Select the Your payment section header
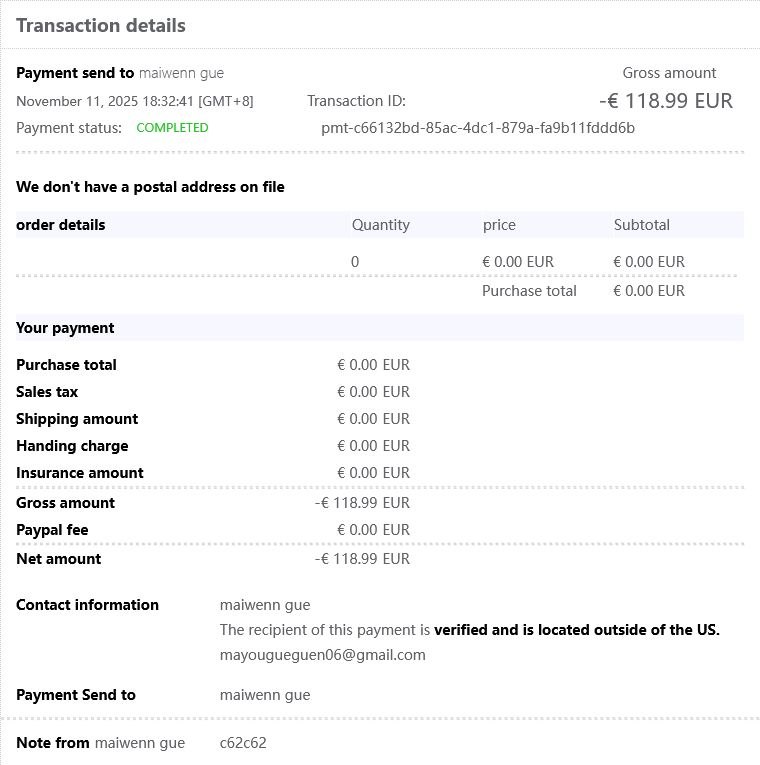760x765 pixels. [65, 328]
